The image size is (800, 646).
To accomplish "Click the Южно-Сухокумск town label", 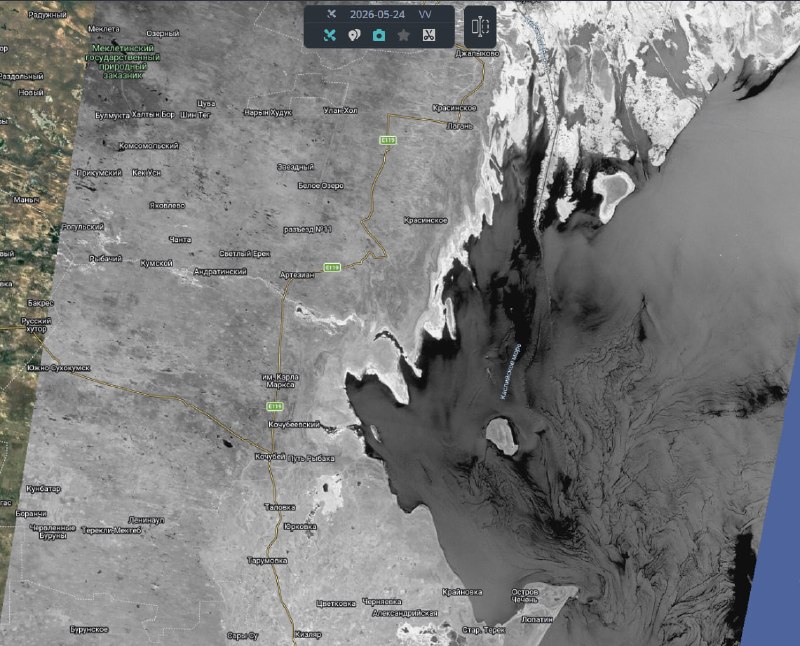I will pos(59,368).
